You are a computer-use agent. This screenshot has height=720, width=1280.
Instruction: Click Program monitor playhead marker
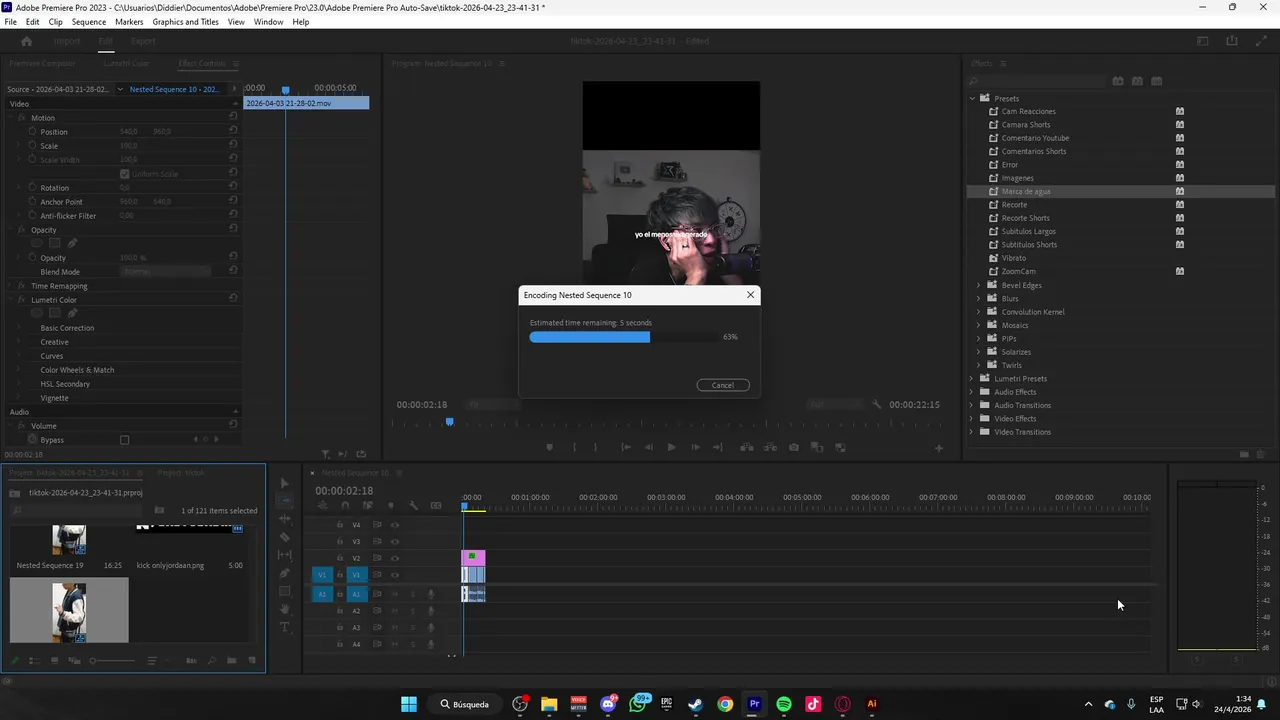tap(450, 422)
